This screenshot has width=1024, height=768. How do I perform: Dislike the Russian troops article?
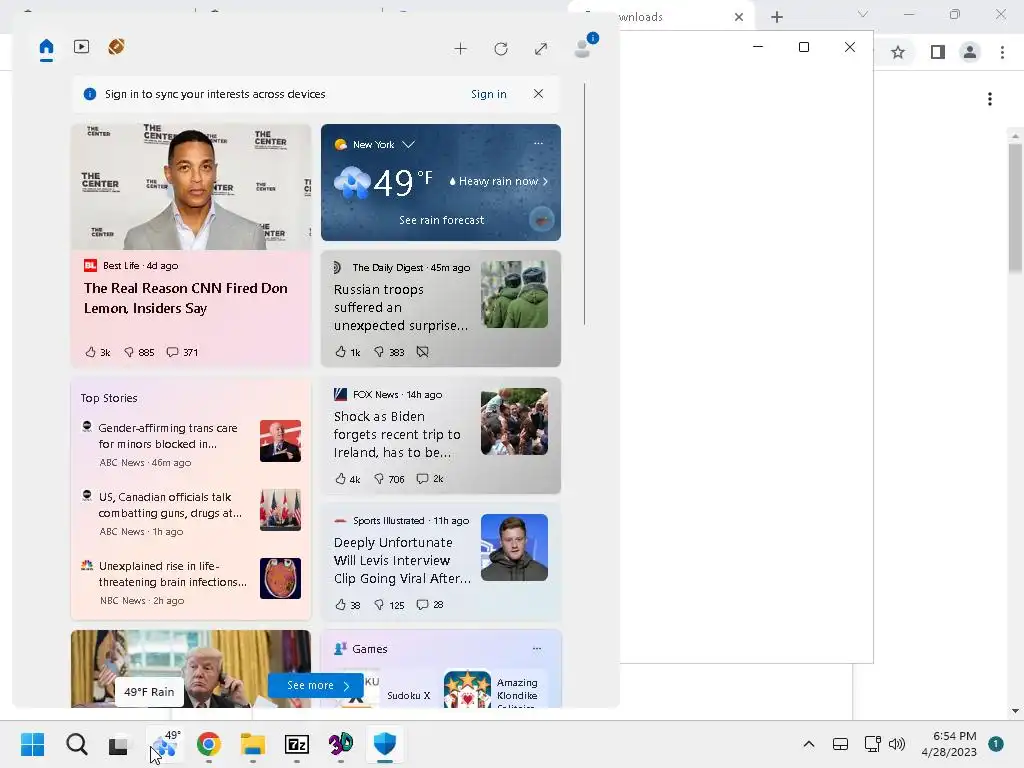pyautogui.click(x=389, y=352)
